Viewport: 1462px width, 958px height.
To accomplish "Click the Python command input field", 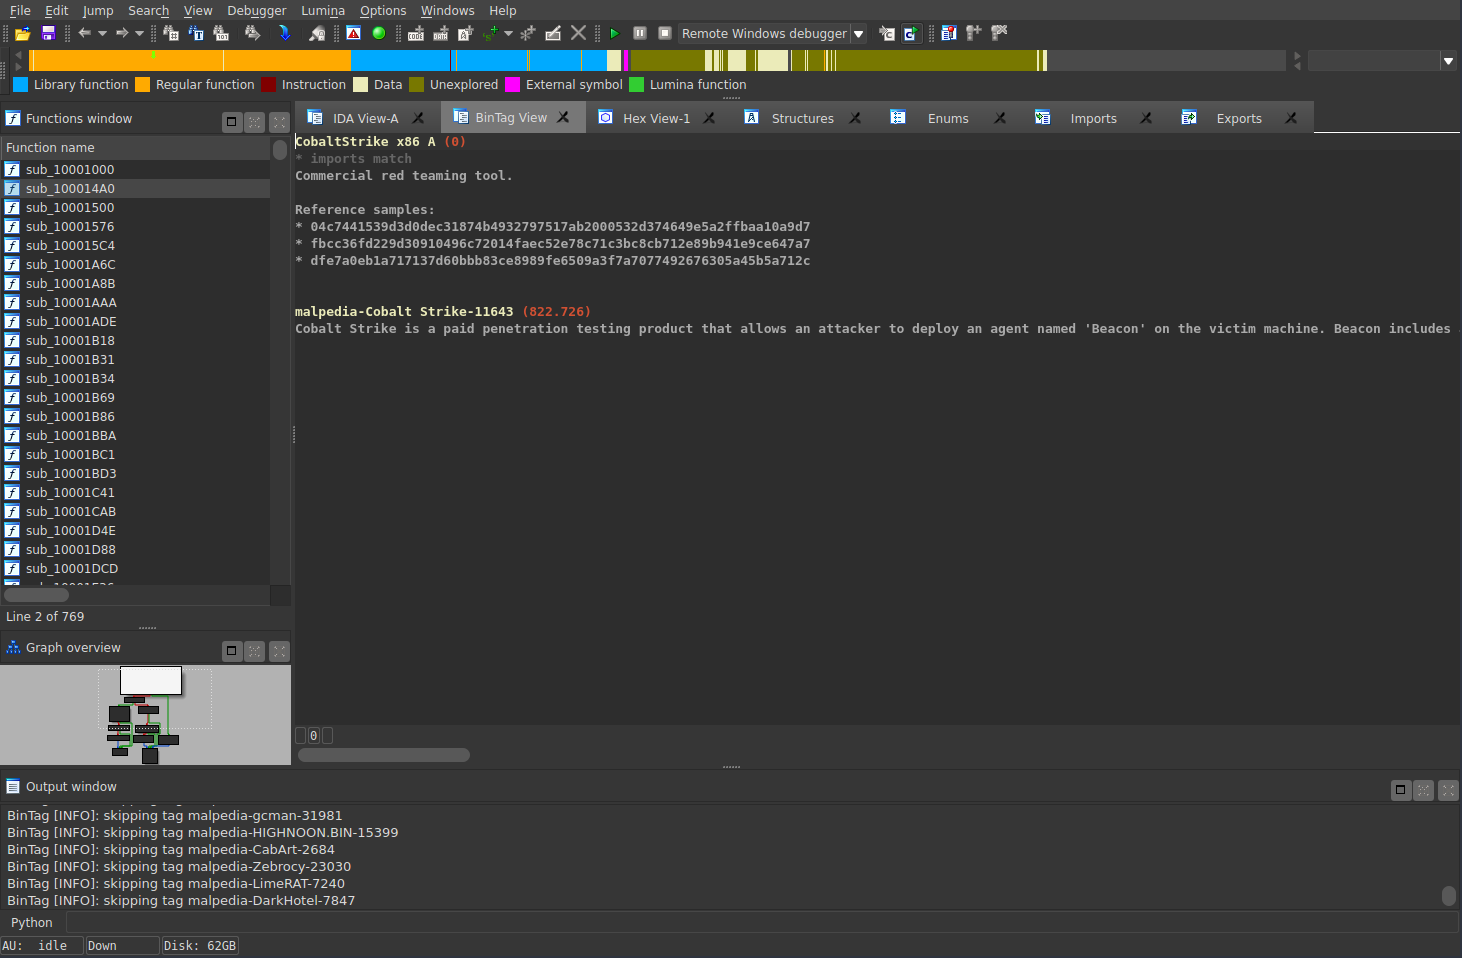I will point(761,922).
